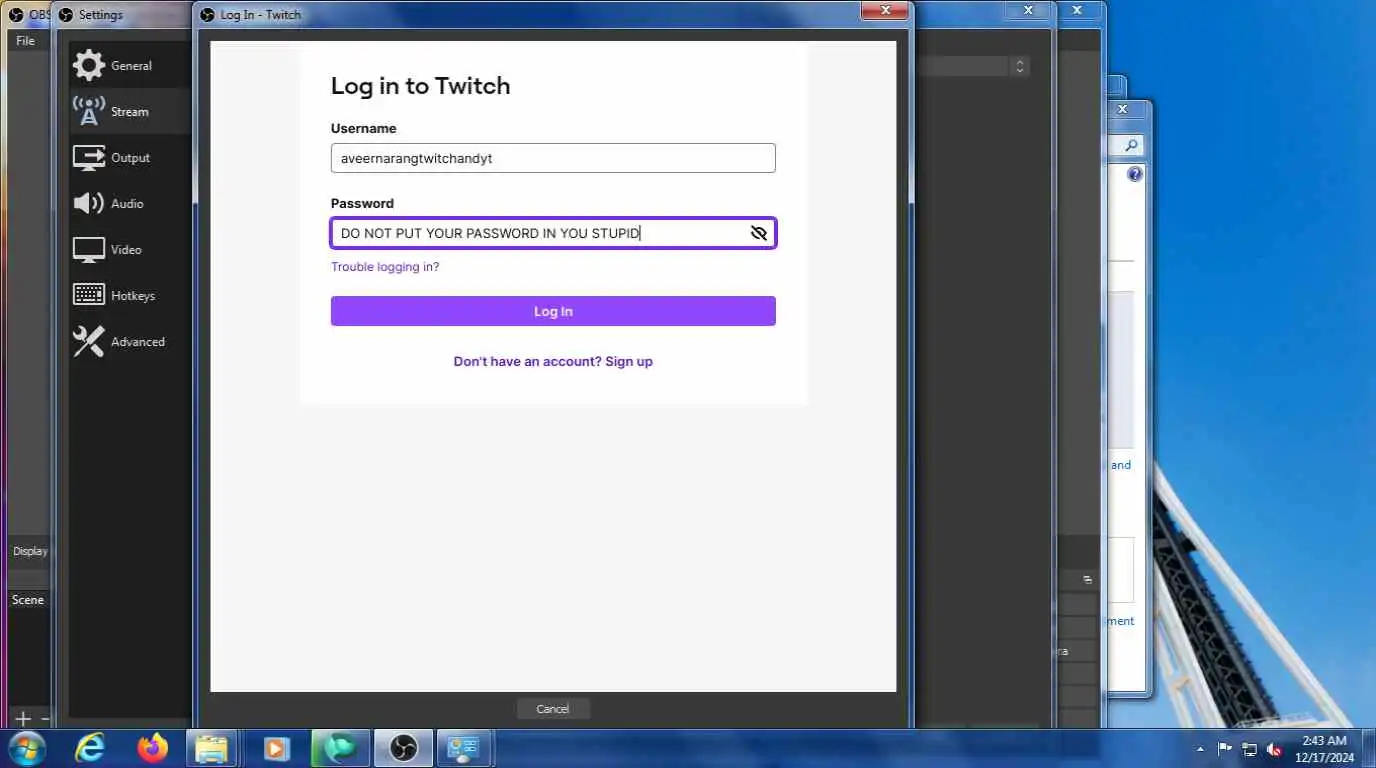Cancel the Twitch login dialog
1376x768 pixels.
pyautogui.click(x=553, y=709)
